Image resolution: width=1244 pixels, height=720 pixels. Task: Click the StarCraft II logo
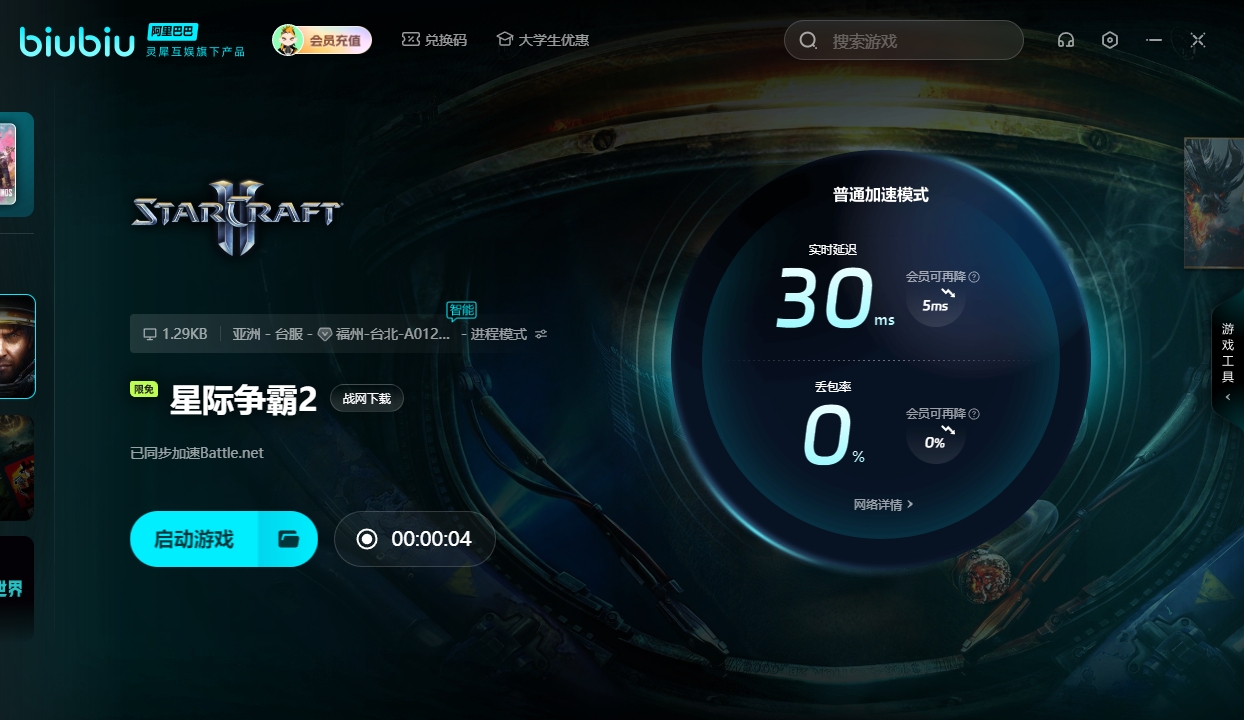[238, 216]
